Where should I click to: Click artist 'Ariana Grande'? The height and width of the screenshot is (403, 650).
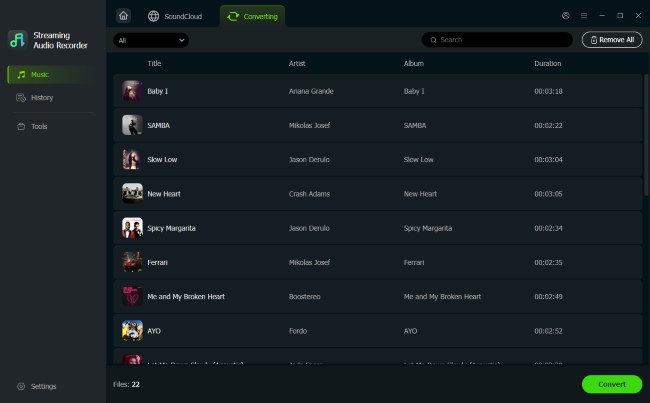click(311, 91)
